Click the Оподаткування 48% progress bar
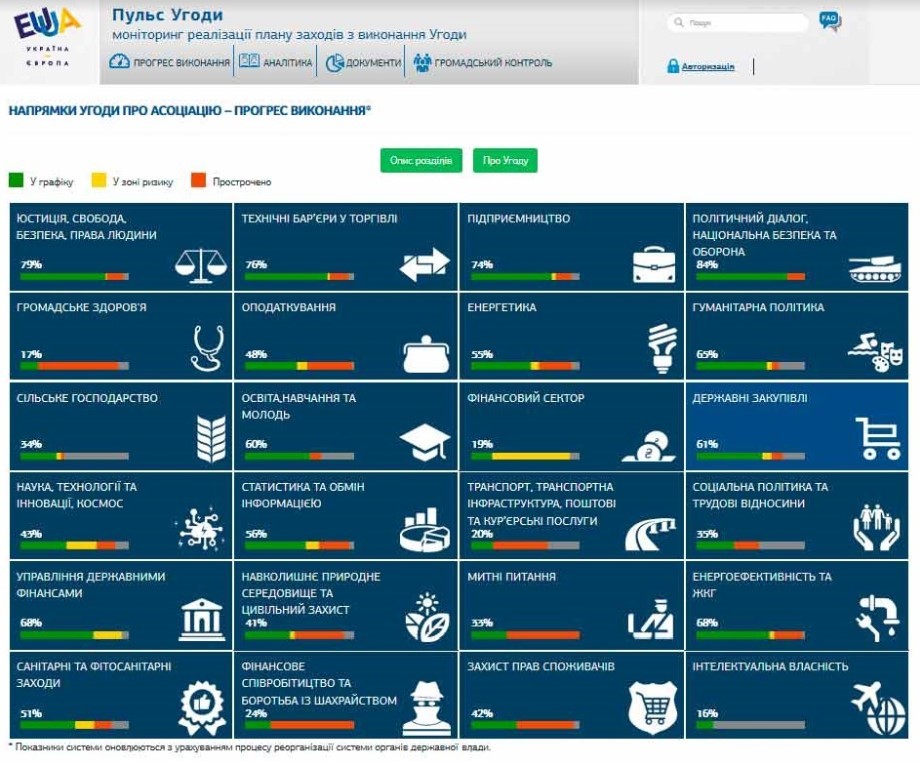920x762 pixels. tap(298, 366)
